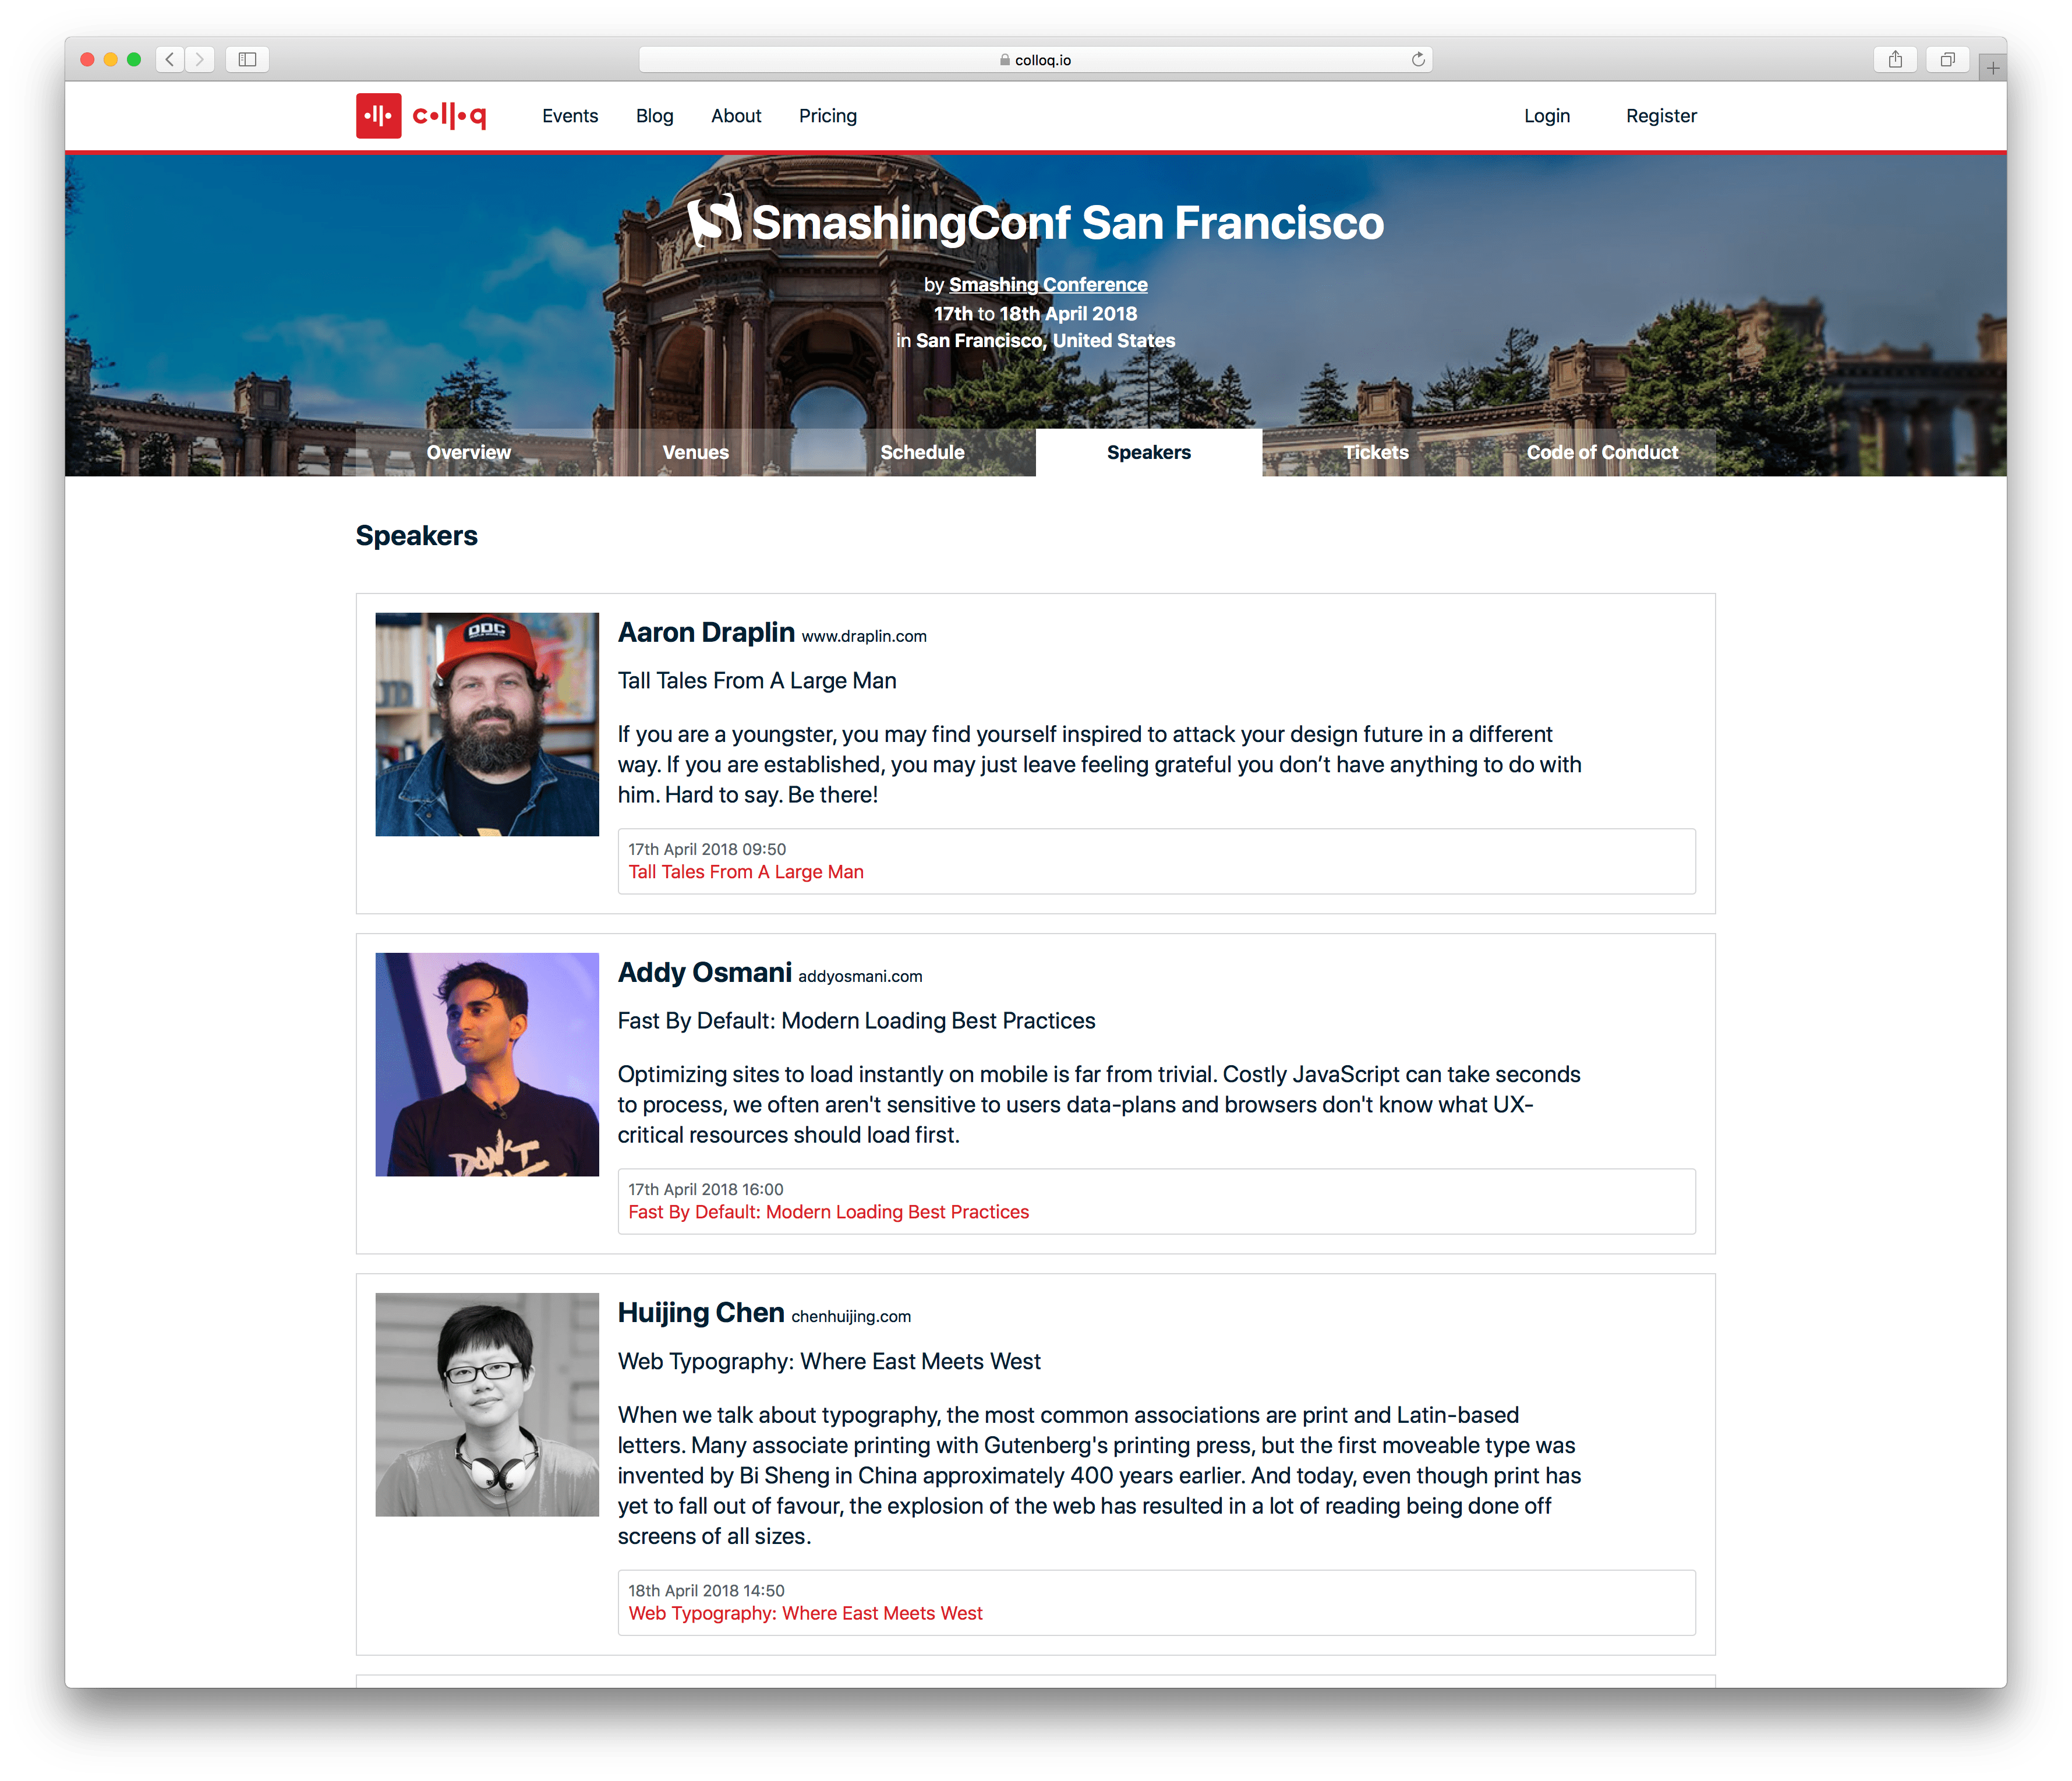Switch to the Code of Conduct tab

(1602, 452)
